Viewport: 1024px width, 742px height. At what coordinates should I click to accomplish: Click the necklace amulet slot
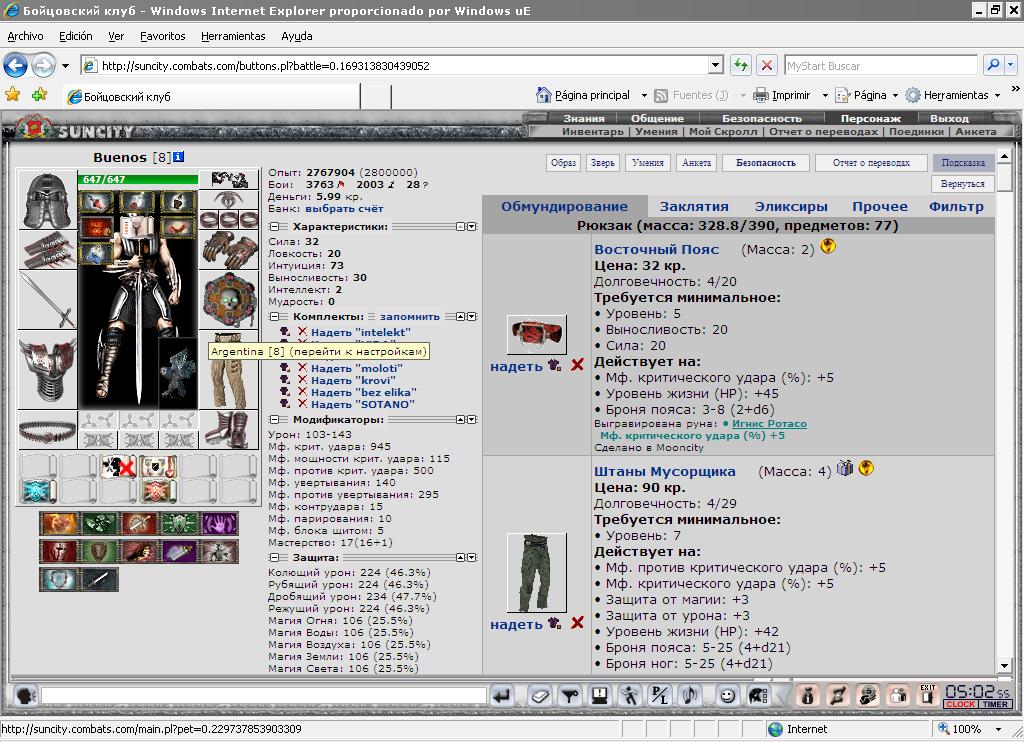[x=229, y=199]
